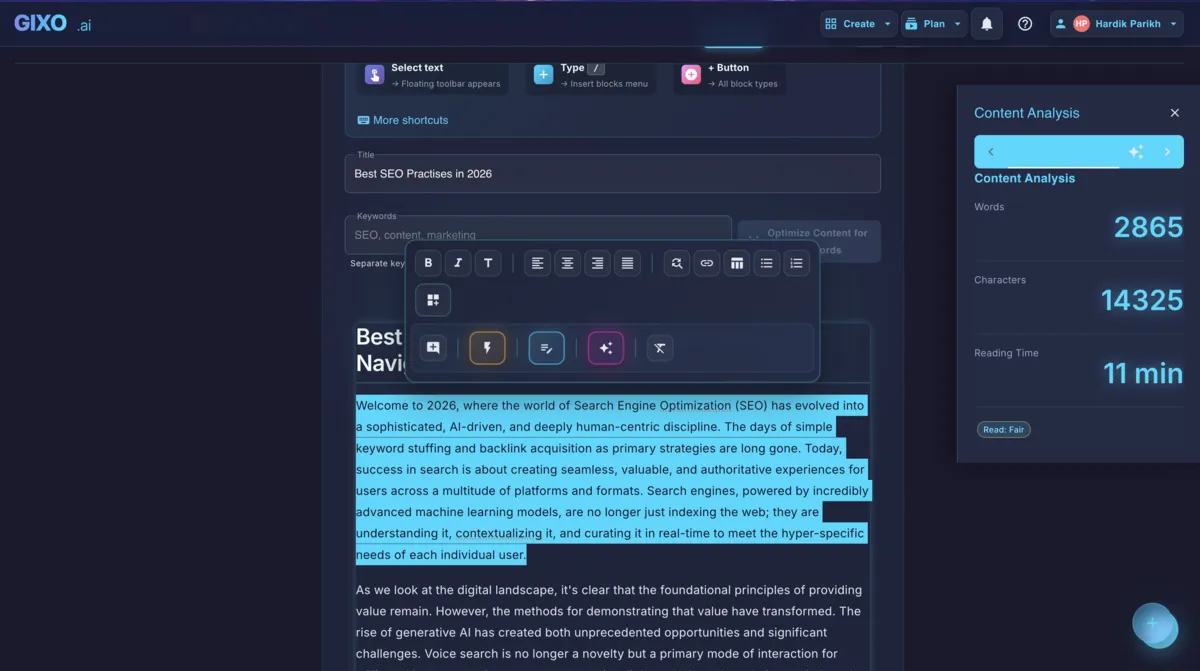The image size is (1200, 671).
Task: Align the text to center
Action: (x=567, y=262)
